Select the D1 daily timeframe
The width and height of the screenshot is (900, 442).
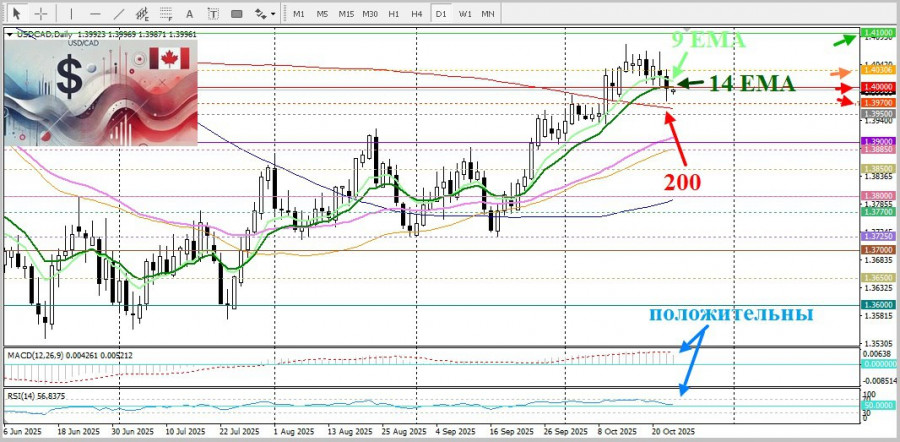(441, 13)
